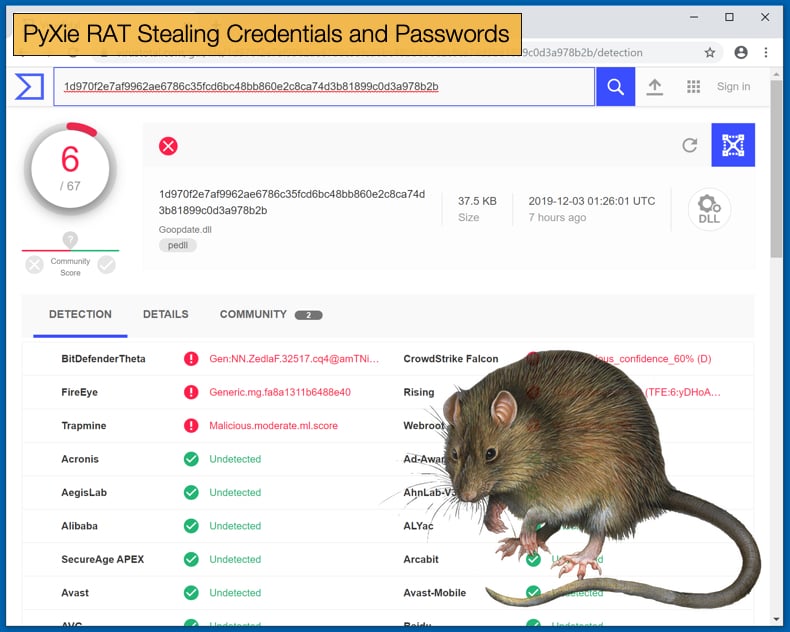
Task: Click the Generic.mg.fa8a1311b6488e40 detection text
Action: coord(280,392)
